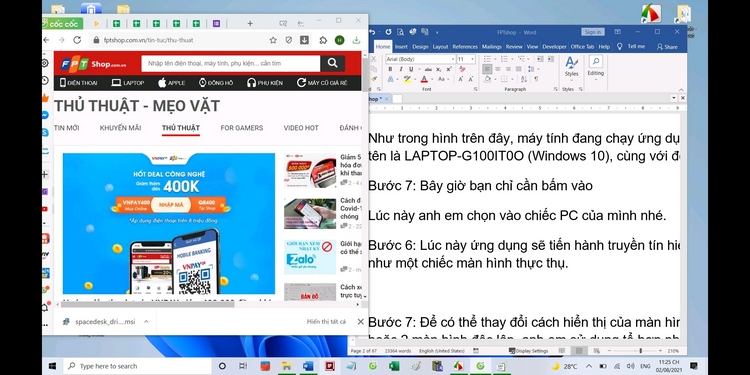Select KHUYẾN MÃI tab on FPT Shop
The height and width of the screenshot is (375, 750).
point(120,128)
